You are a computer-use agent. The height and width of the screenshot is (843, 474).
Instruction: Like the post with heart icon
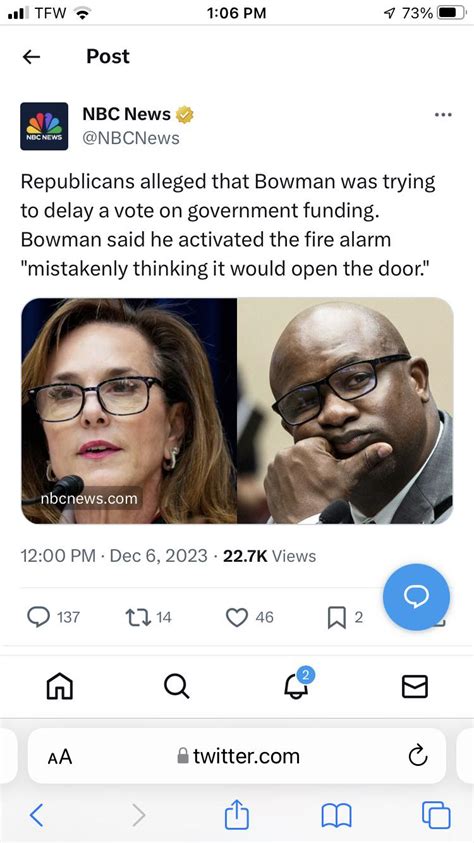(236, 617)
